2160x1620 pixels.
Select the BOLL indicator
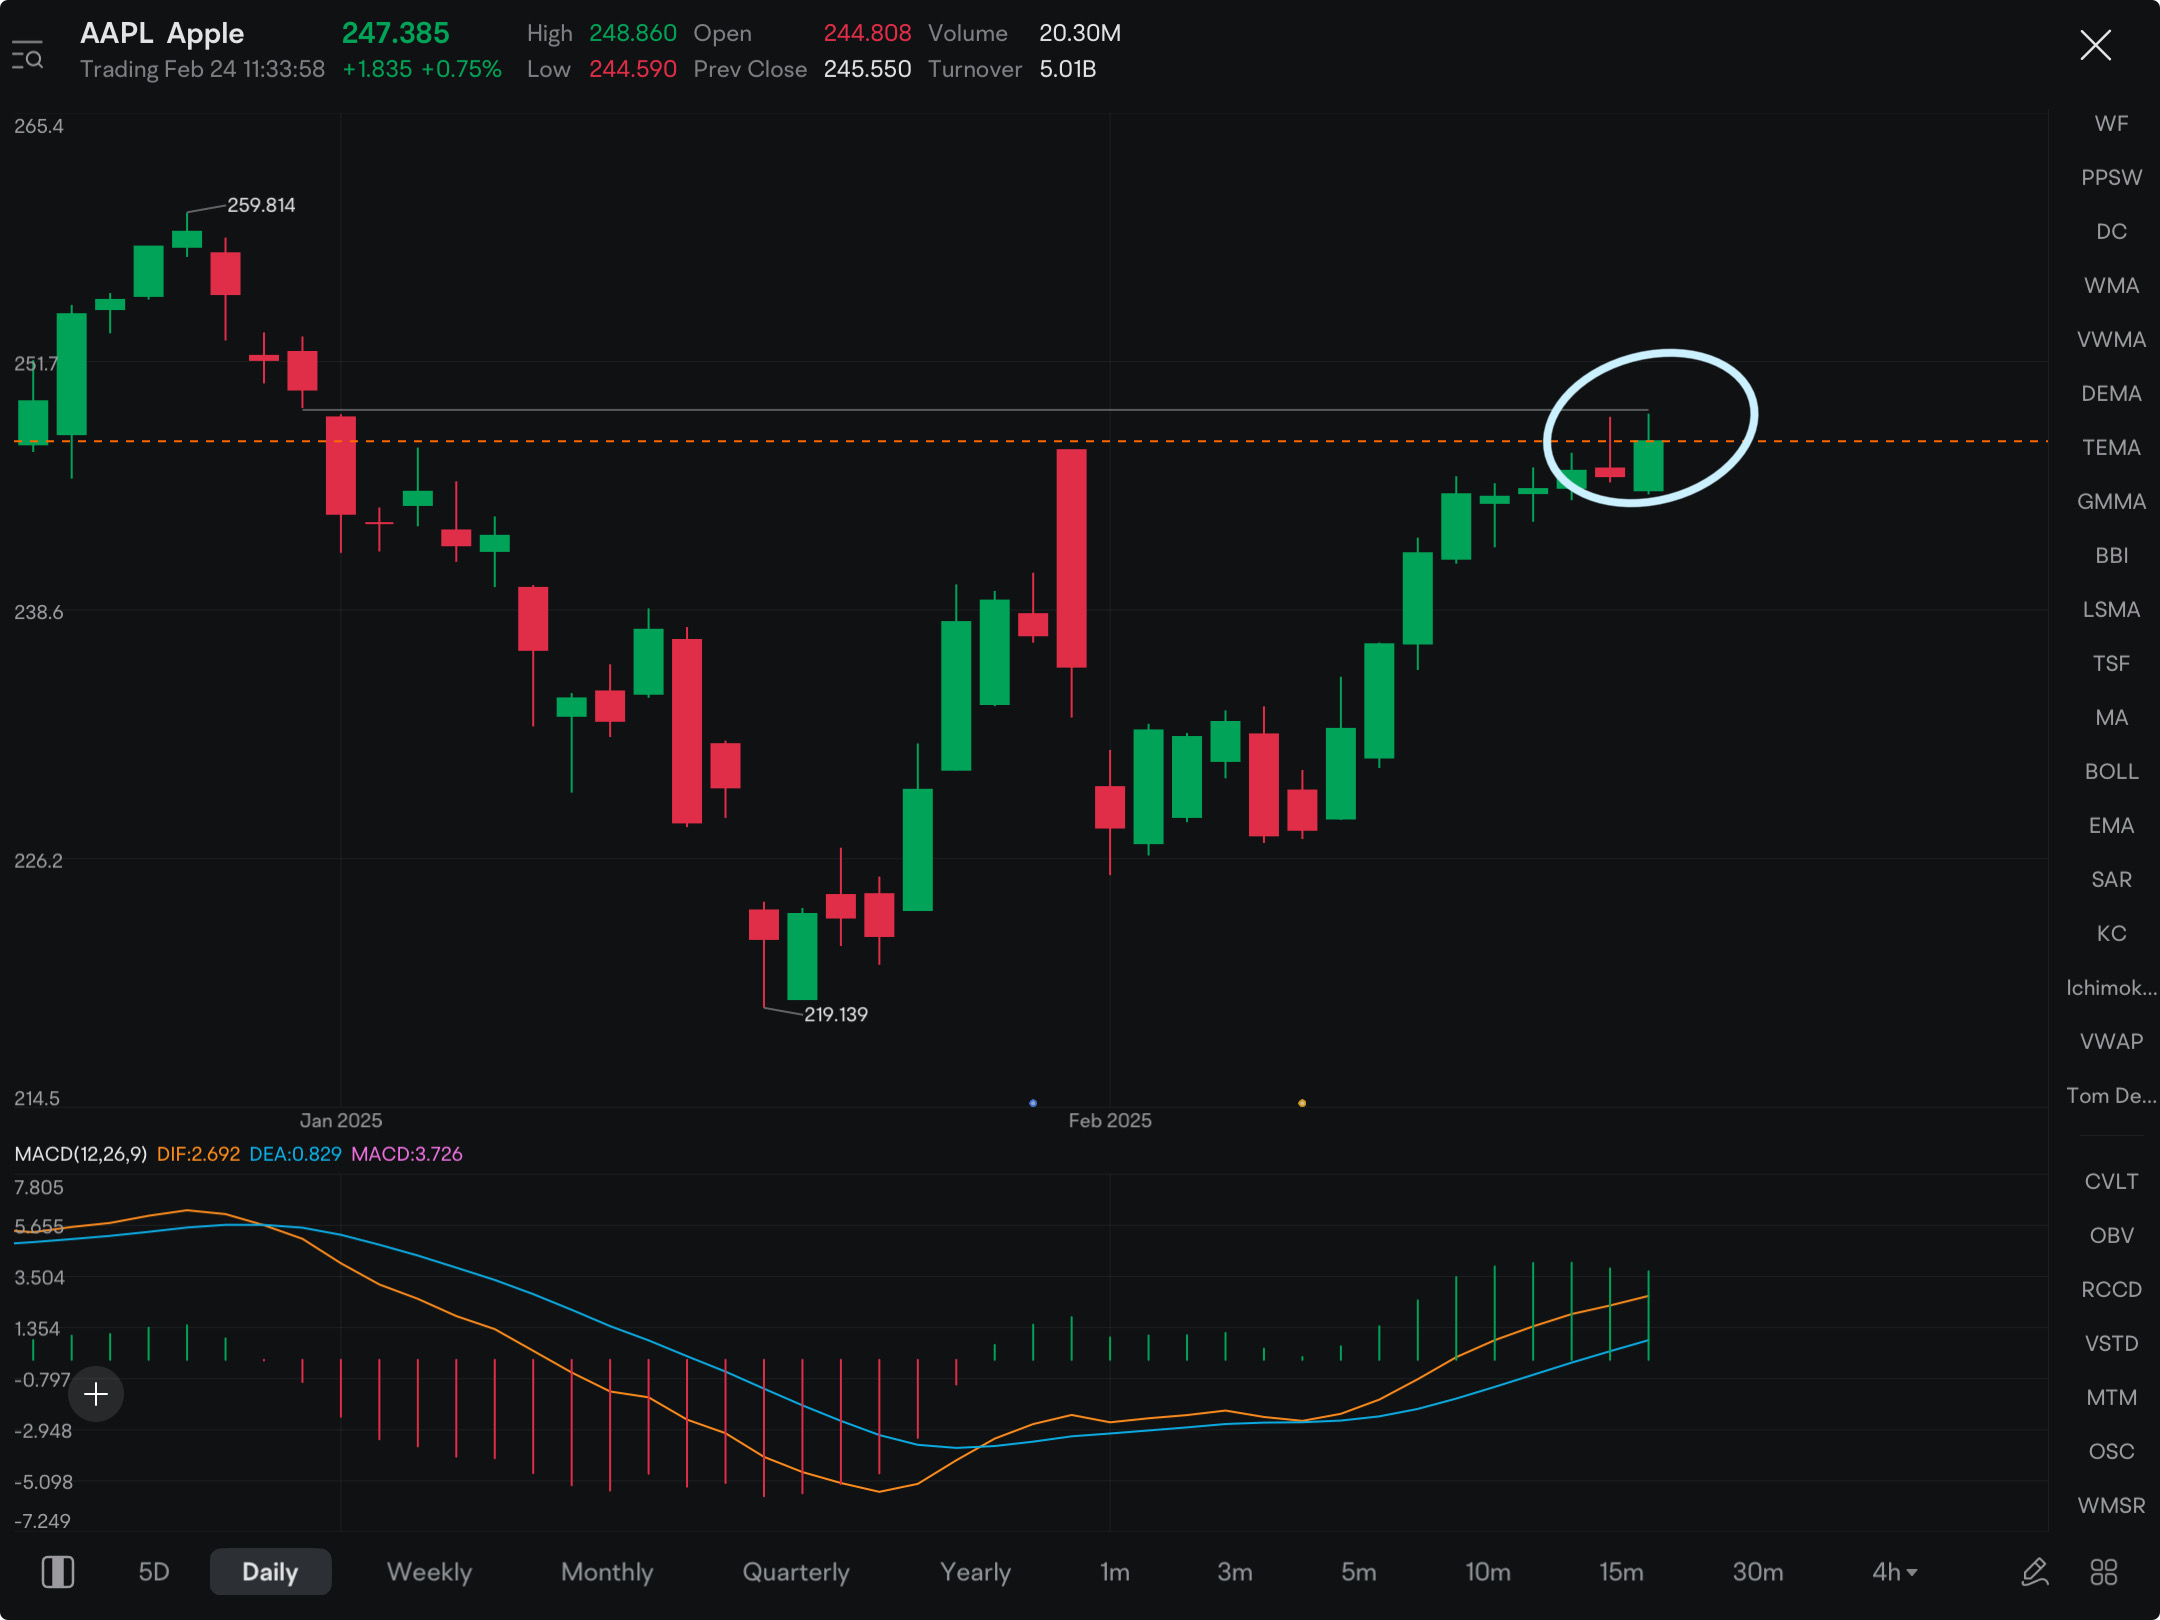pyautogui.click(x=2111, y=772)
